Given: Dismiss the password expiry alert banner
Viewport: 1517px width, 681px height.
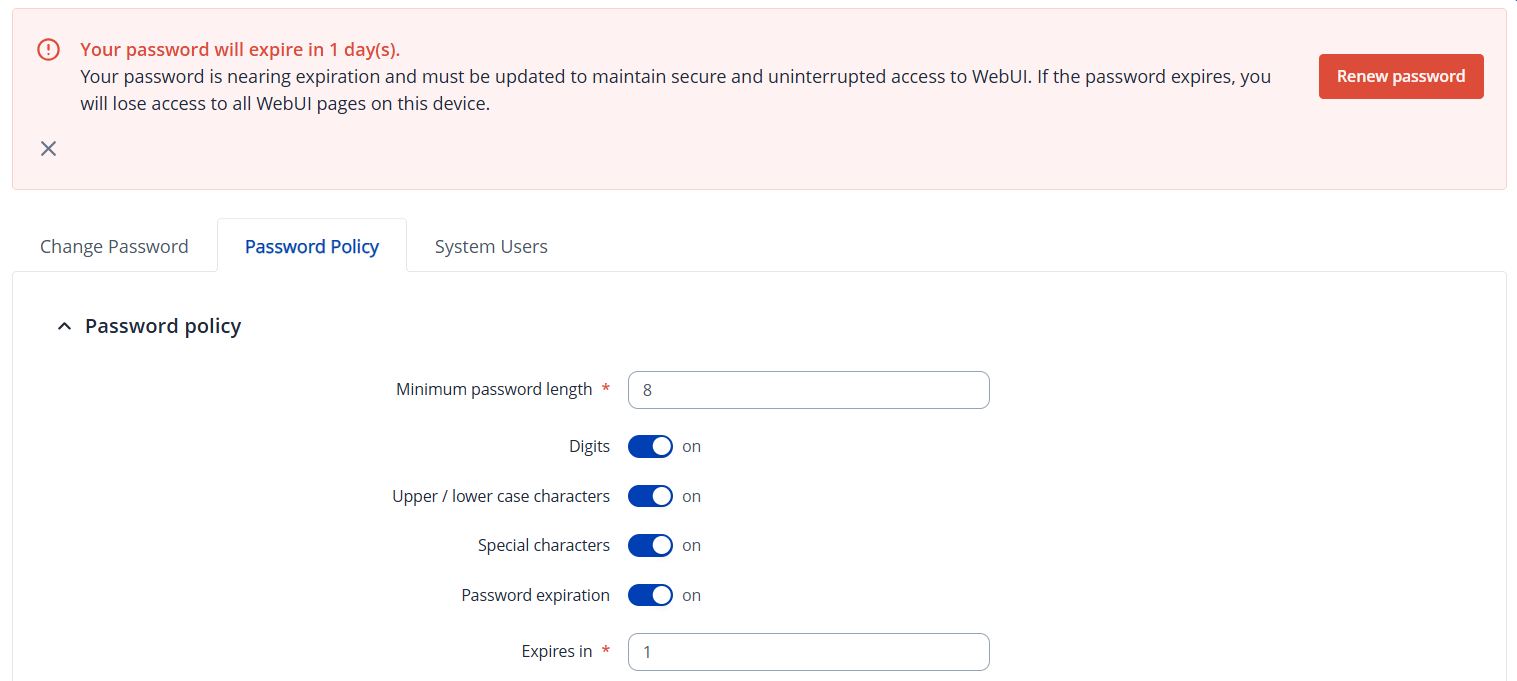Looking at the screenshot, I should coord(48,149).
